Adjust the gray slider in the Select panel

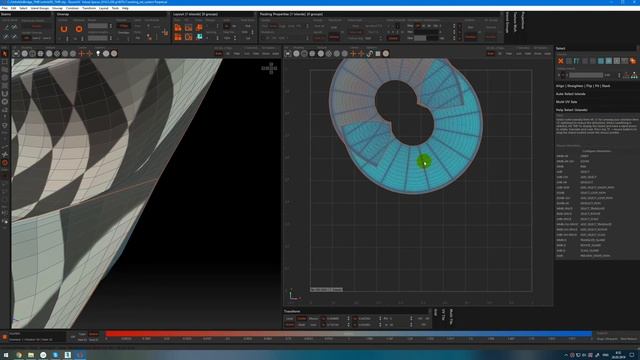[586, 75]
